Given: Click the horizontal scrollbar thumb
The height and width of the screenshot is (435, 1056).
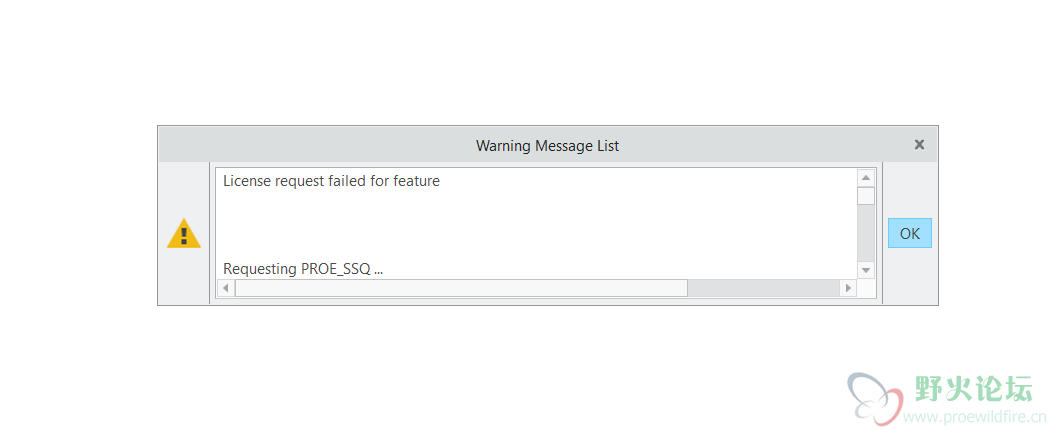Looking at the screenshot, I should [461, 288].
